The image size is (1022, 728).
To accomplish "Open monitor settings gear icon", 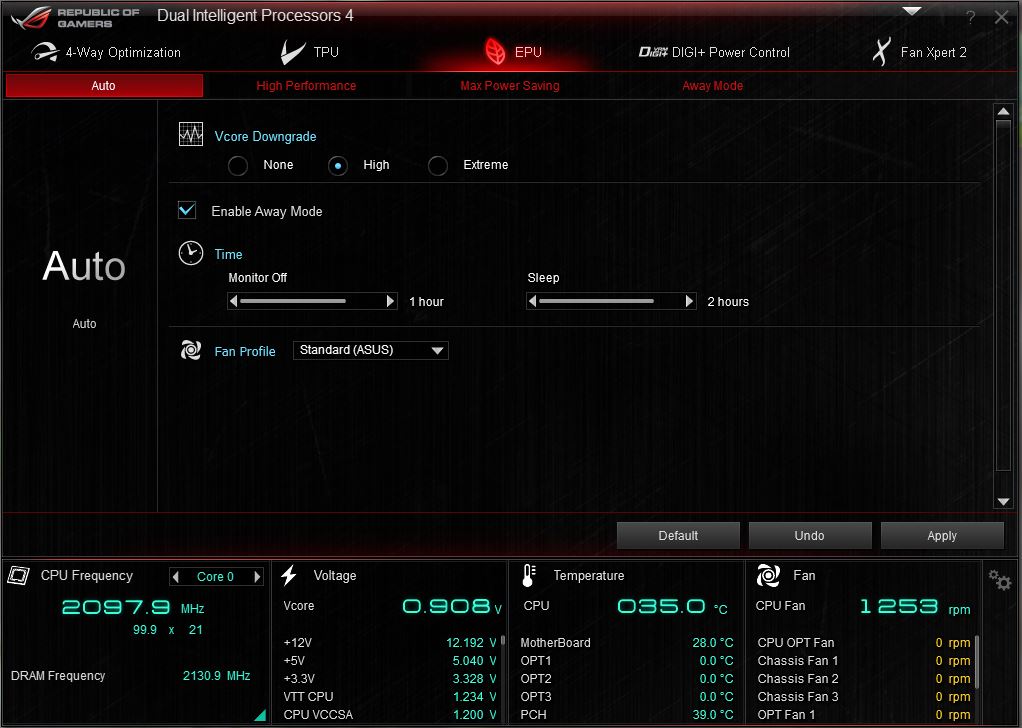I will coord(999,579).
